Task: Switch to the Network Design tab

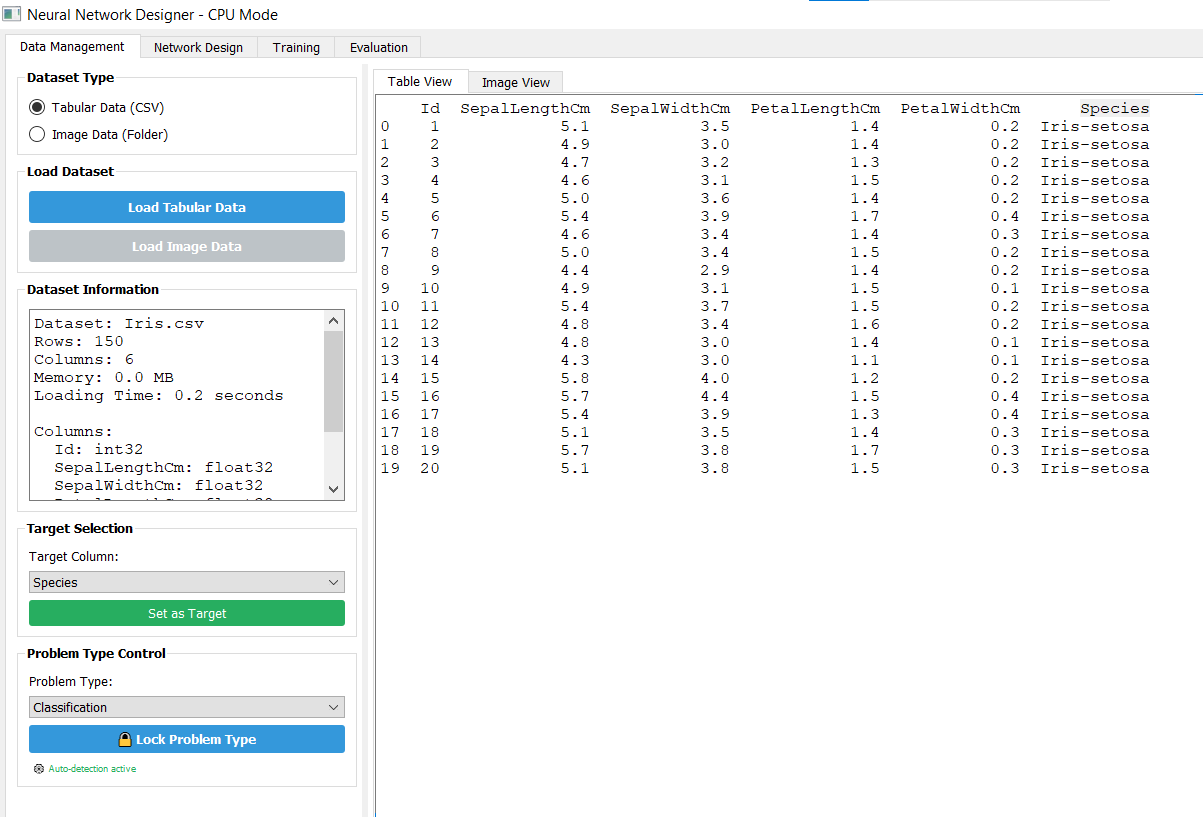Action: (x=198, y=47)
